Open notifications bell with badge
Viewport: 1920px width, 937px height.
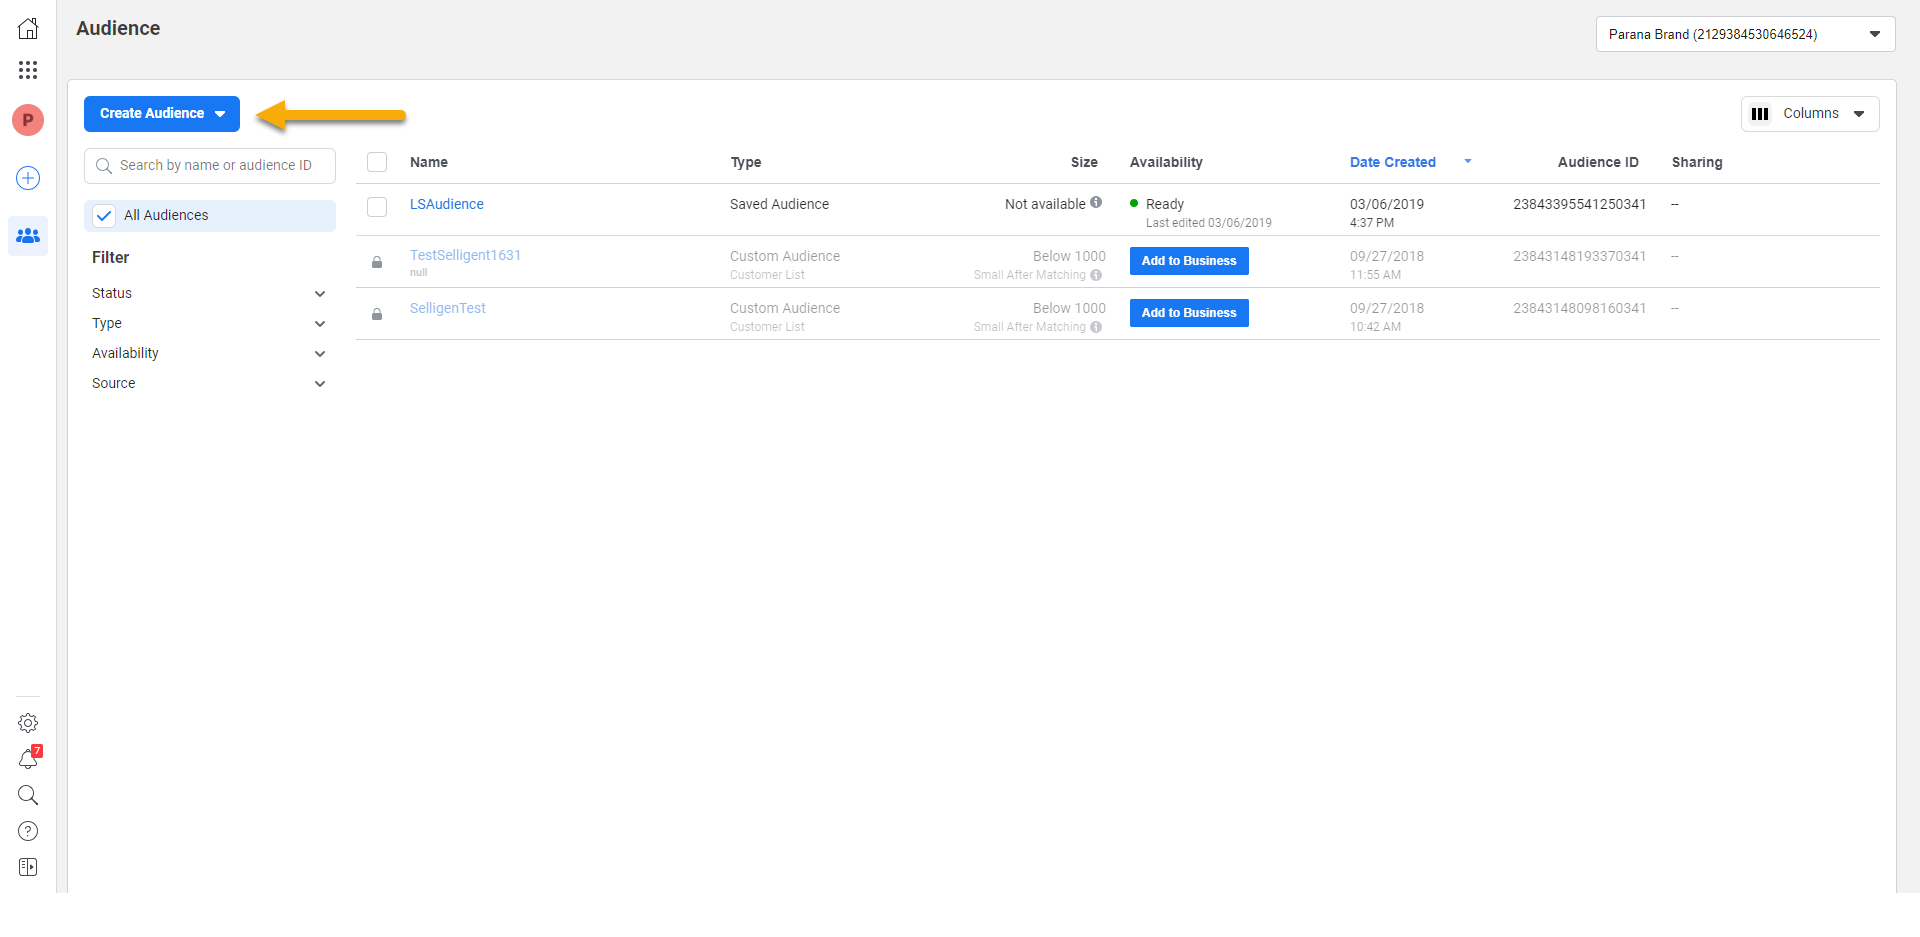[x=28, y=760]
